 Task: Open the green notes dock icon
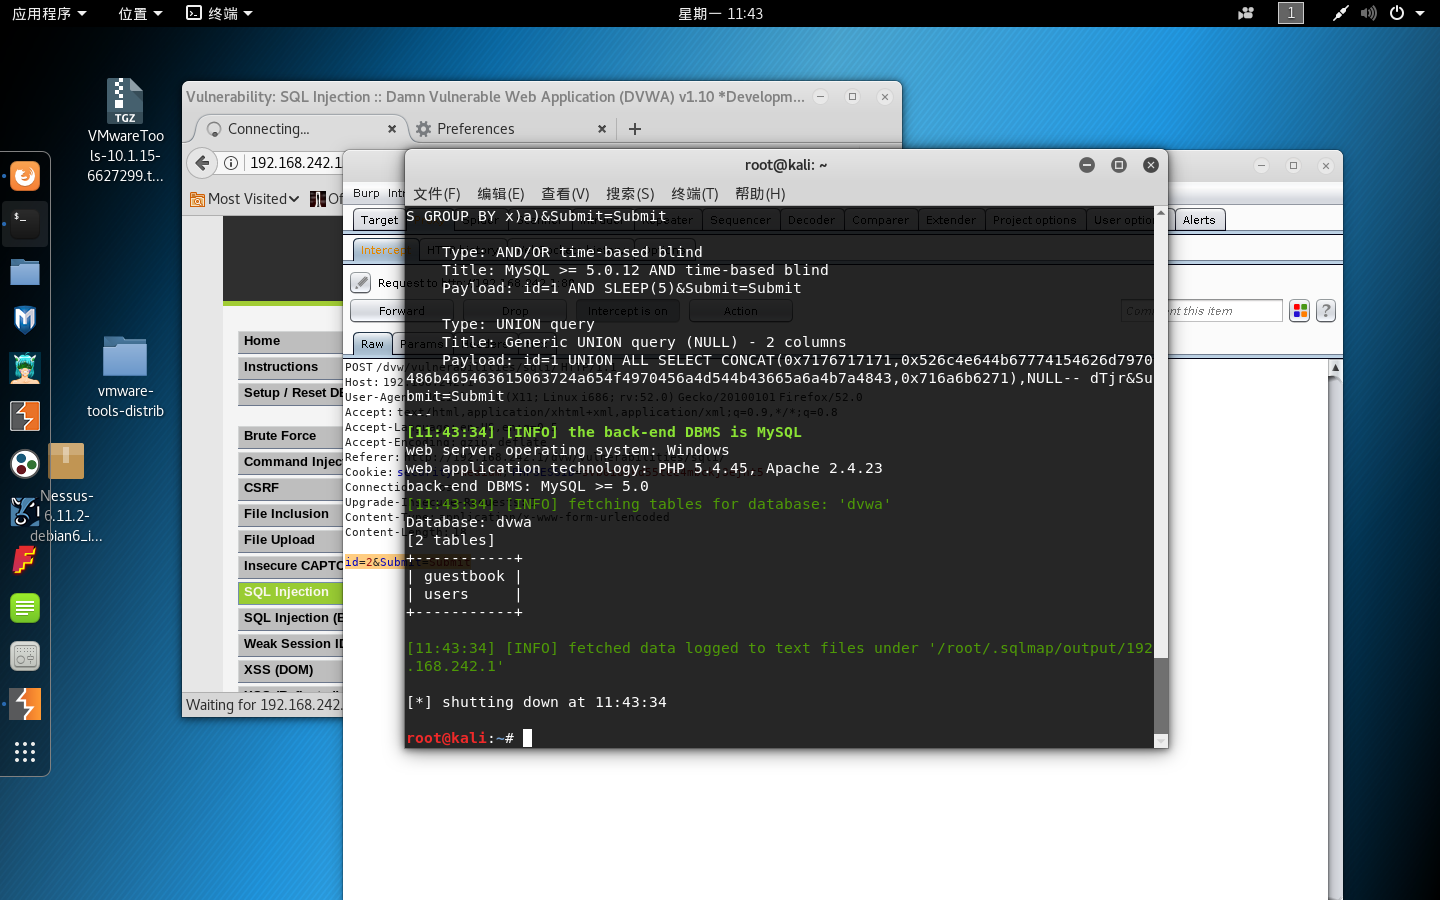coord(25,607)
